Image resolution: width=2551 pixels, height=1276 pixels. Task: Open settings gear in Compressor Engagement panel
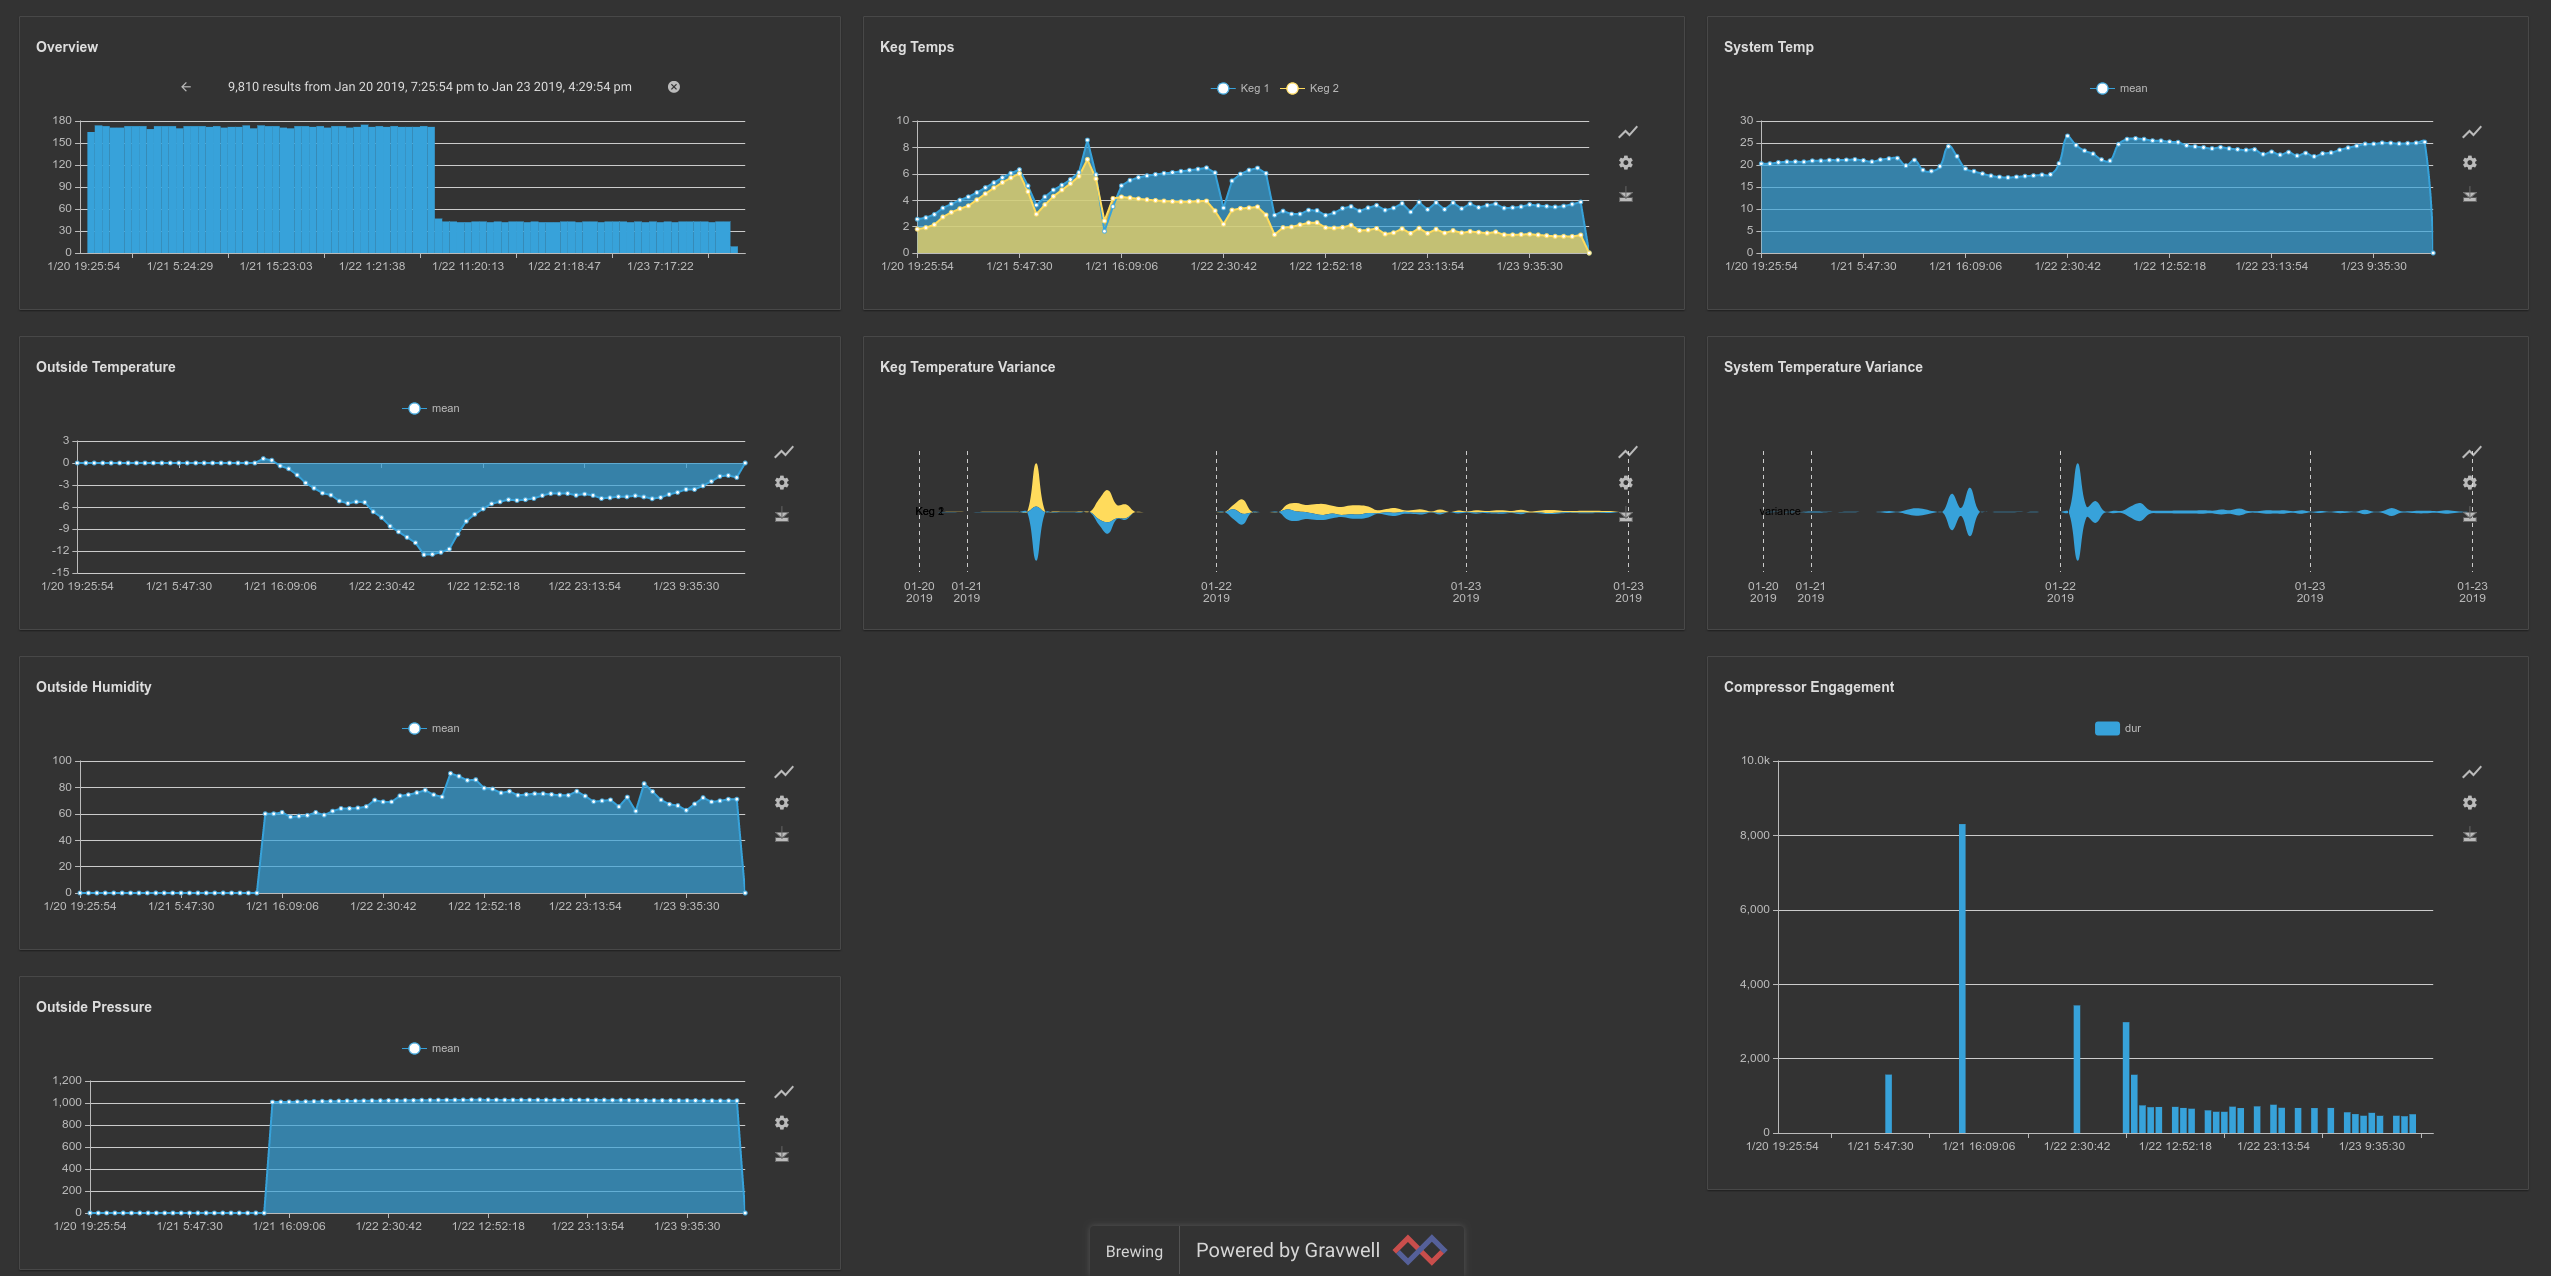(2470, 803)
